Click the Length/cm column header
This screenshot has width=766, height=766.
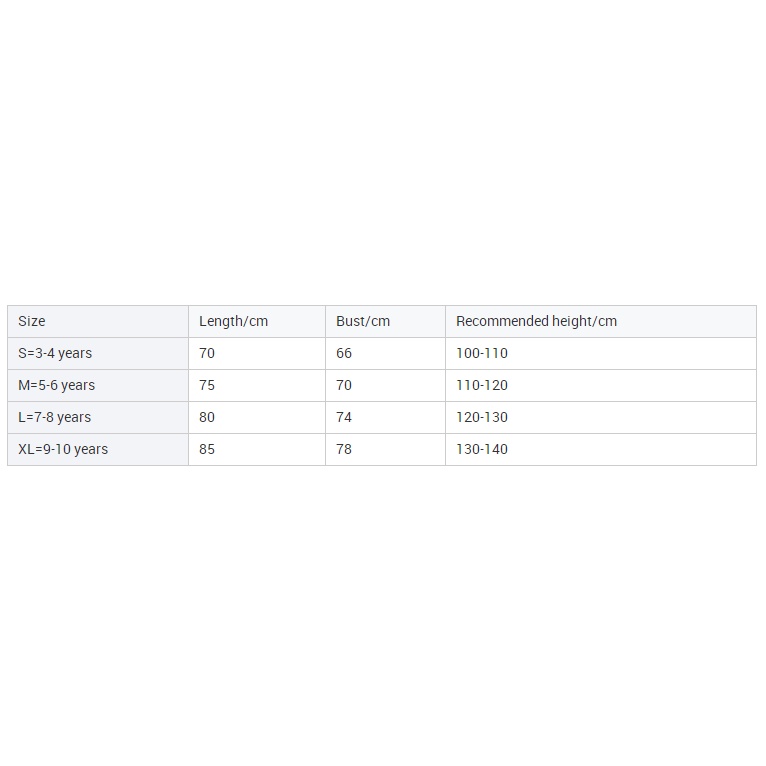[233, 321]
